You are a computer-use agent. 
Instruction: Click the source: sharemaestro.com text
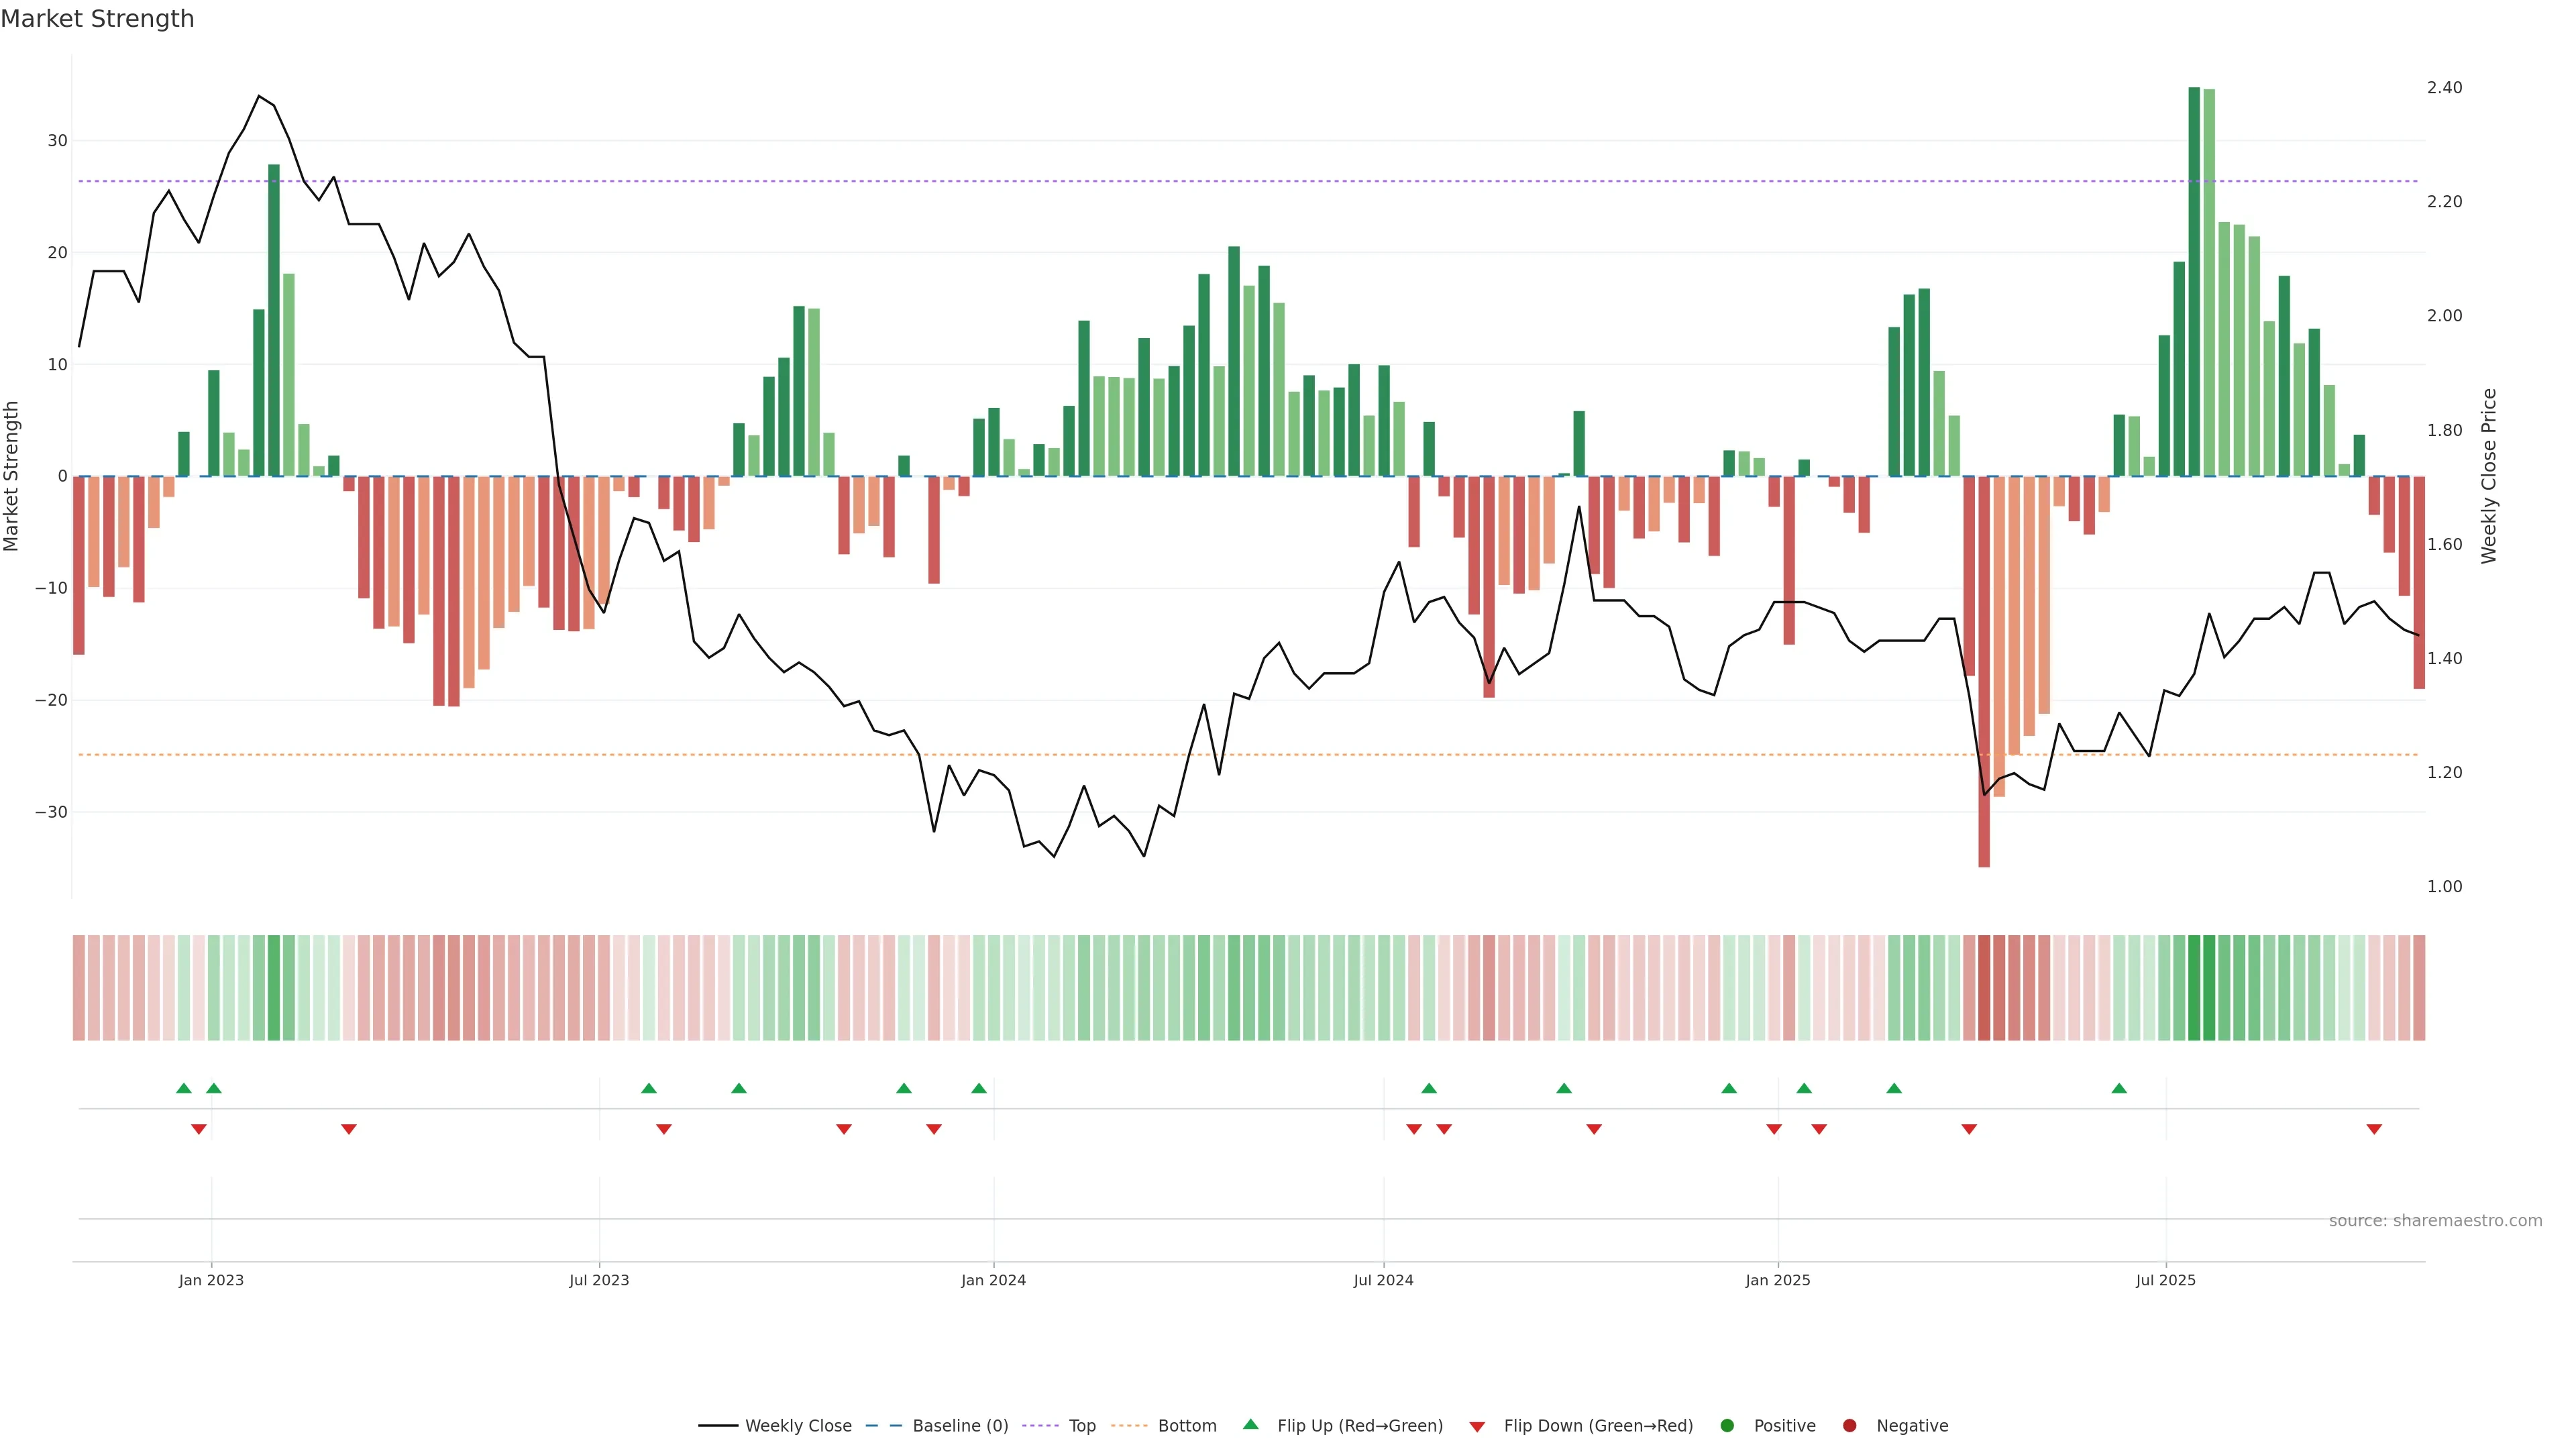click(2435, 1221)
